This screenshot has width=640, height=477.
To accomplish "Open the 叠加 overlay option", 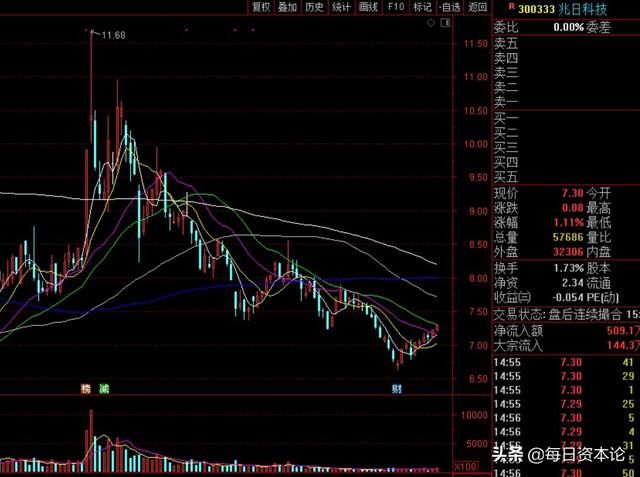I will click(x=288, y=7).
